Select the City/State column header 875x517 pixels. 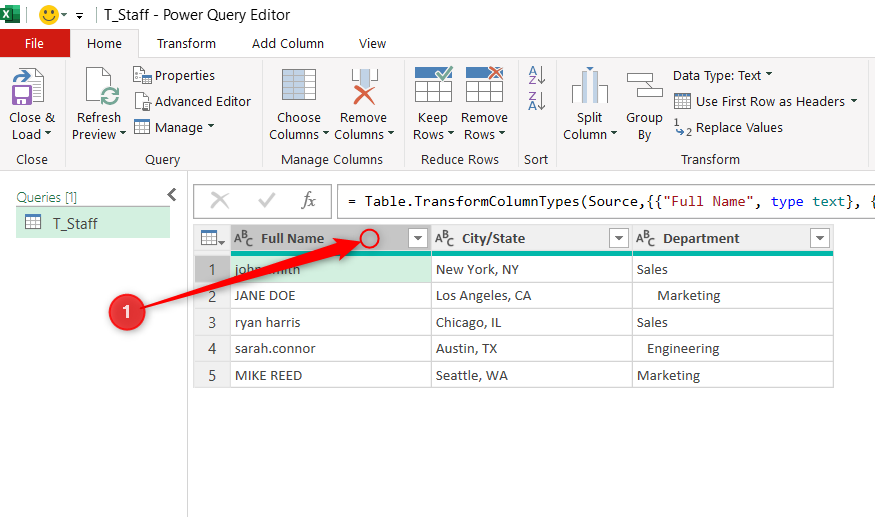[x=532, y=238]
